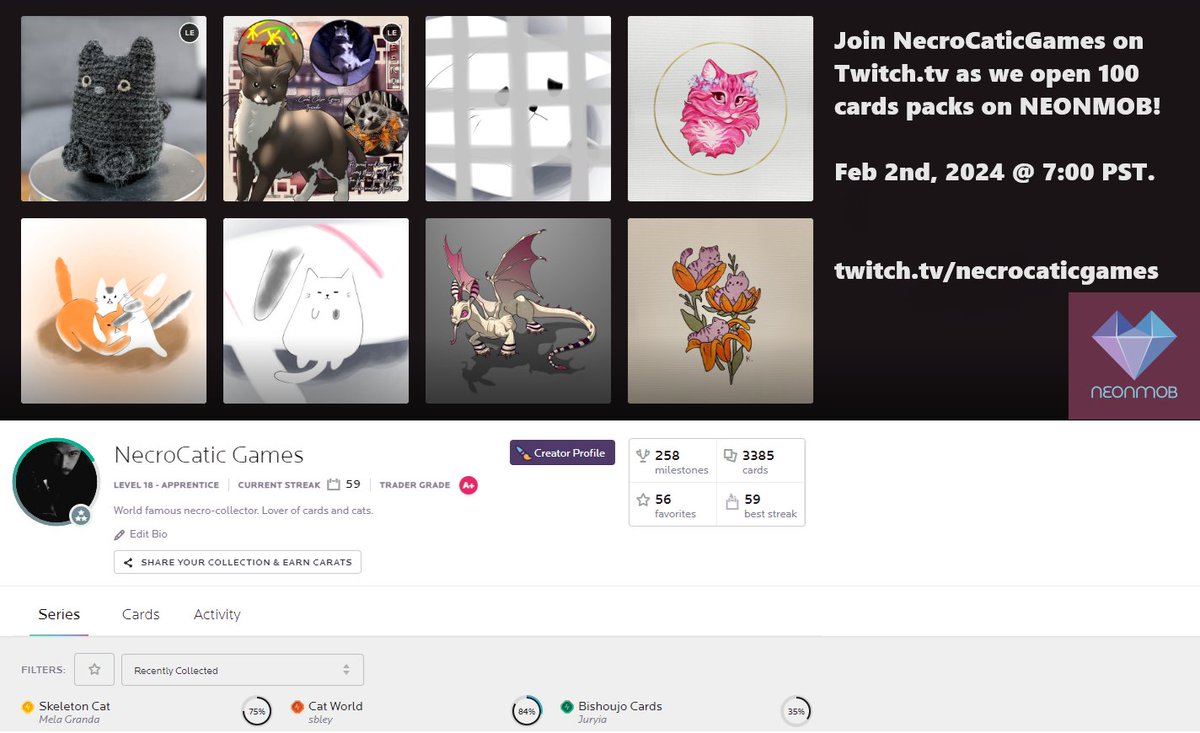Switch to the Activity tab

click(217, 614)
